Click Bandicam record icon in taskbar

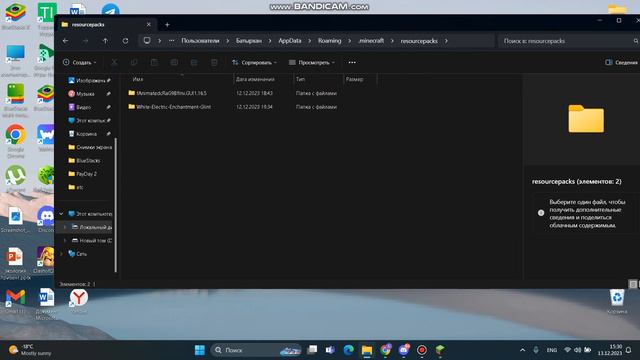click(x=422, y=350)
